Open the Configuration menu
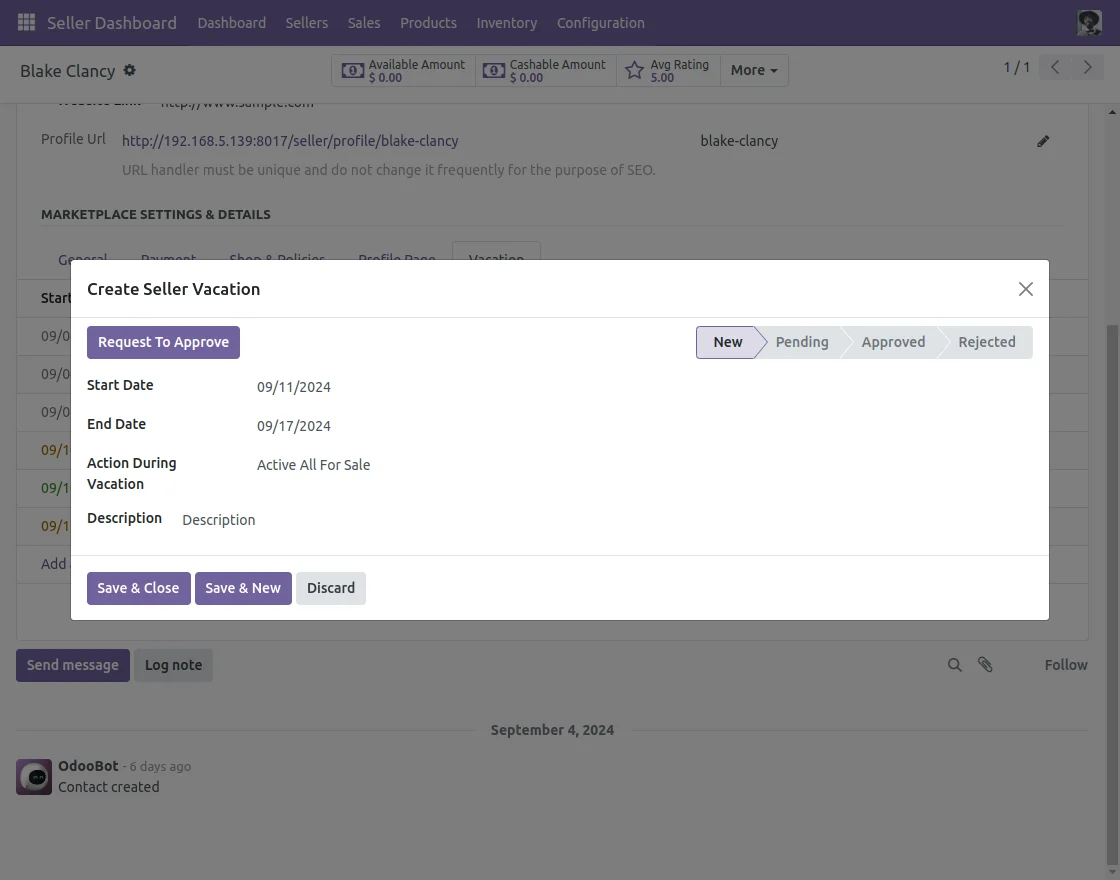This screenshot has width=1120, height=880. [x=600, y=22]
